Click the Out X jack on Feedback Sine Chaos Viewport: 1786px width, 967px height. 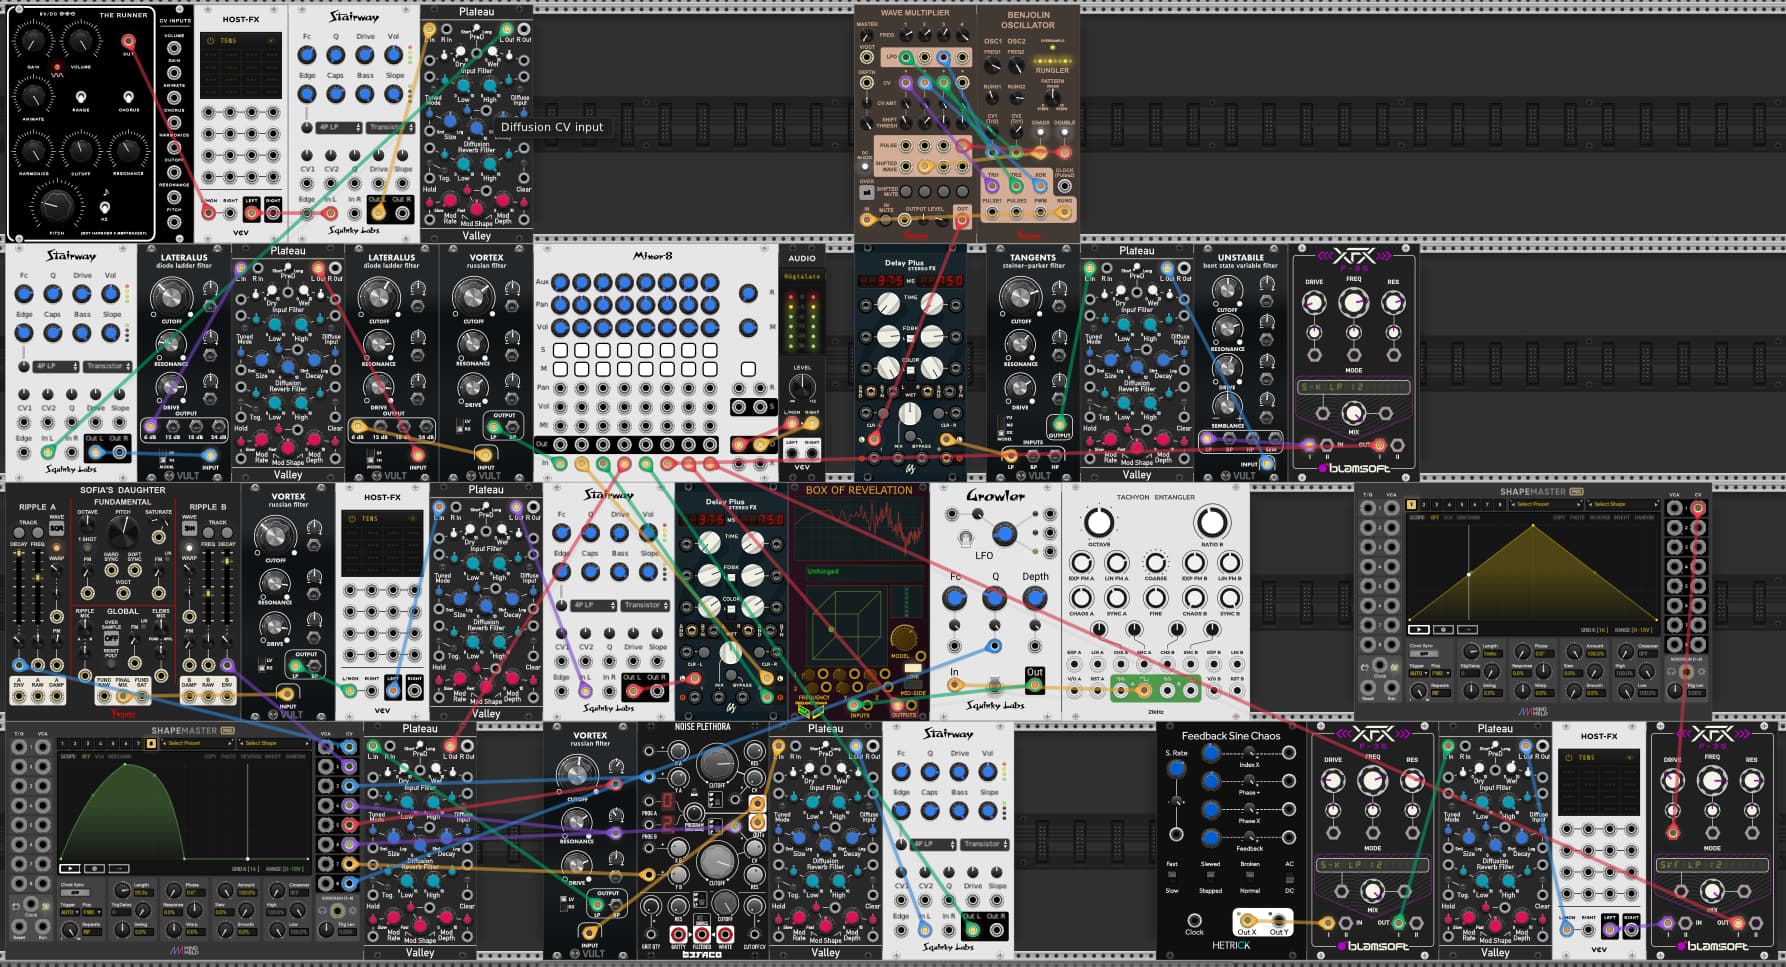[x=1246, y=921]
